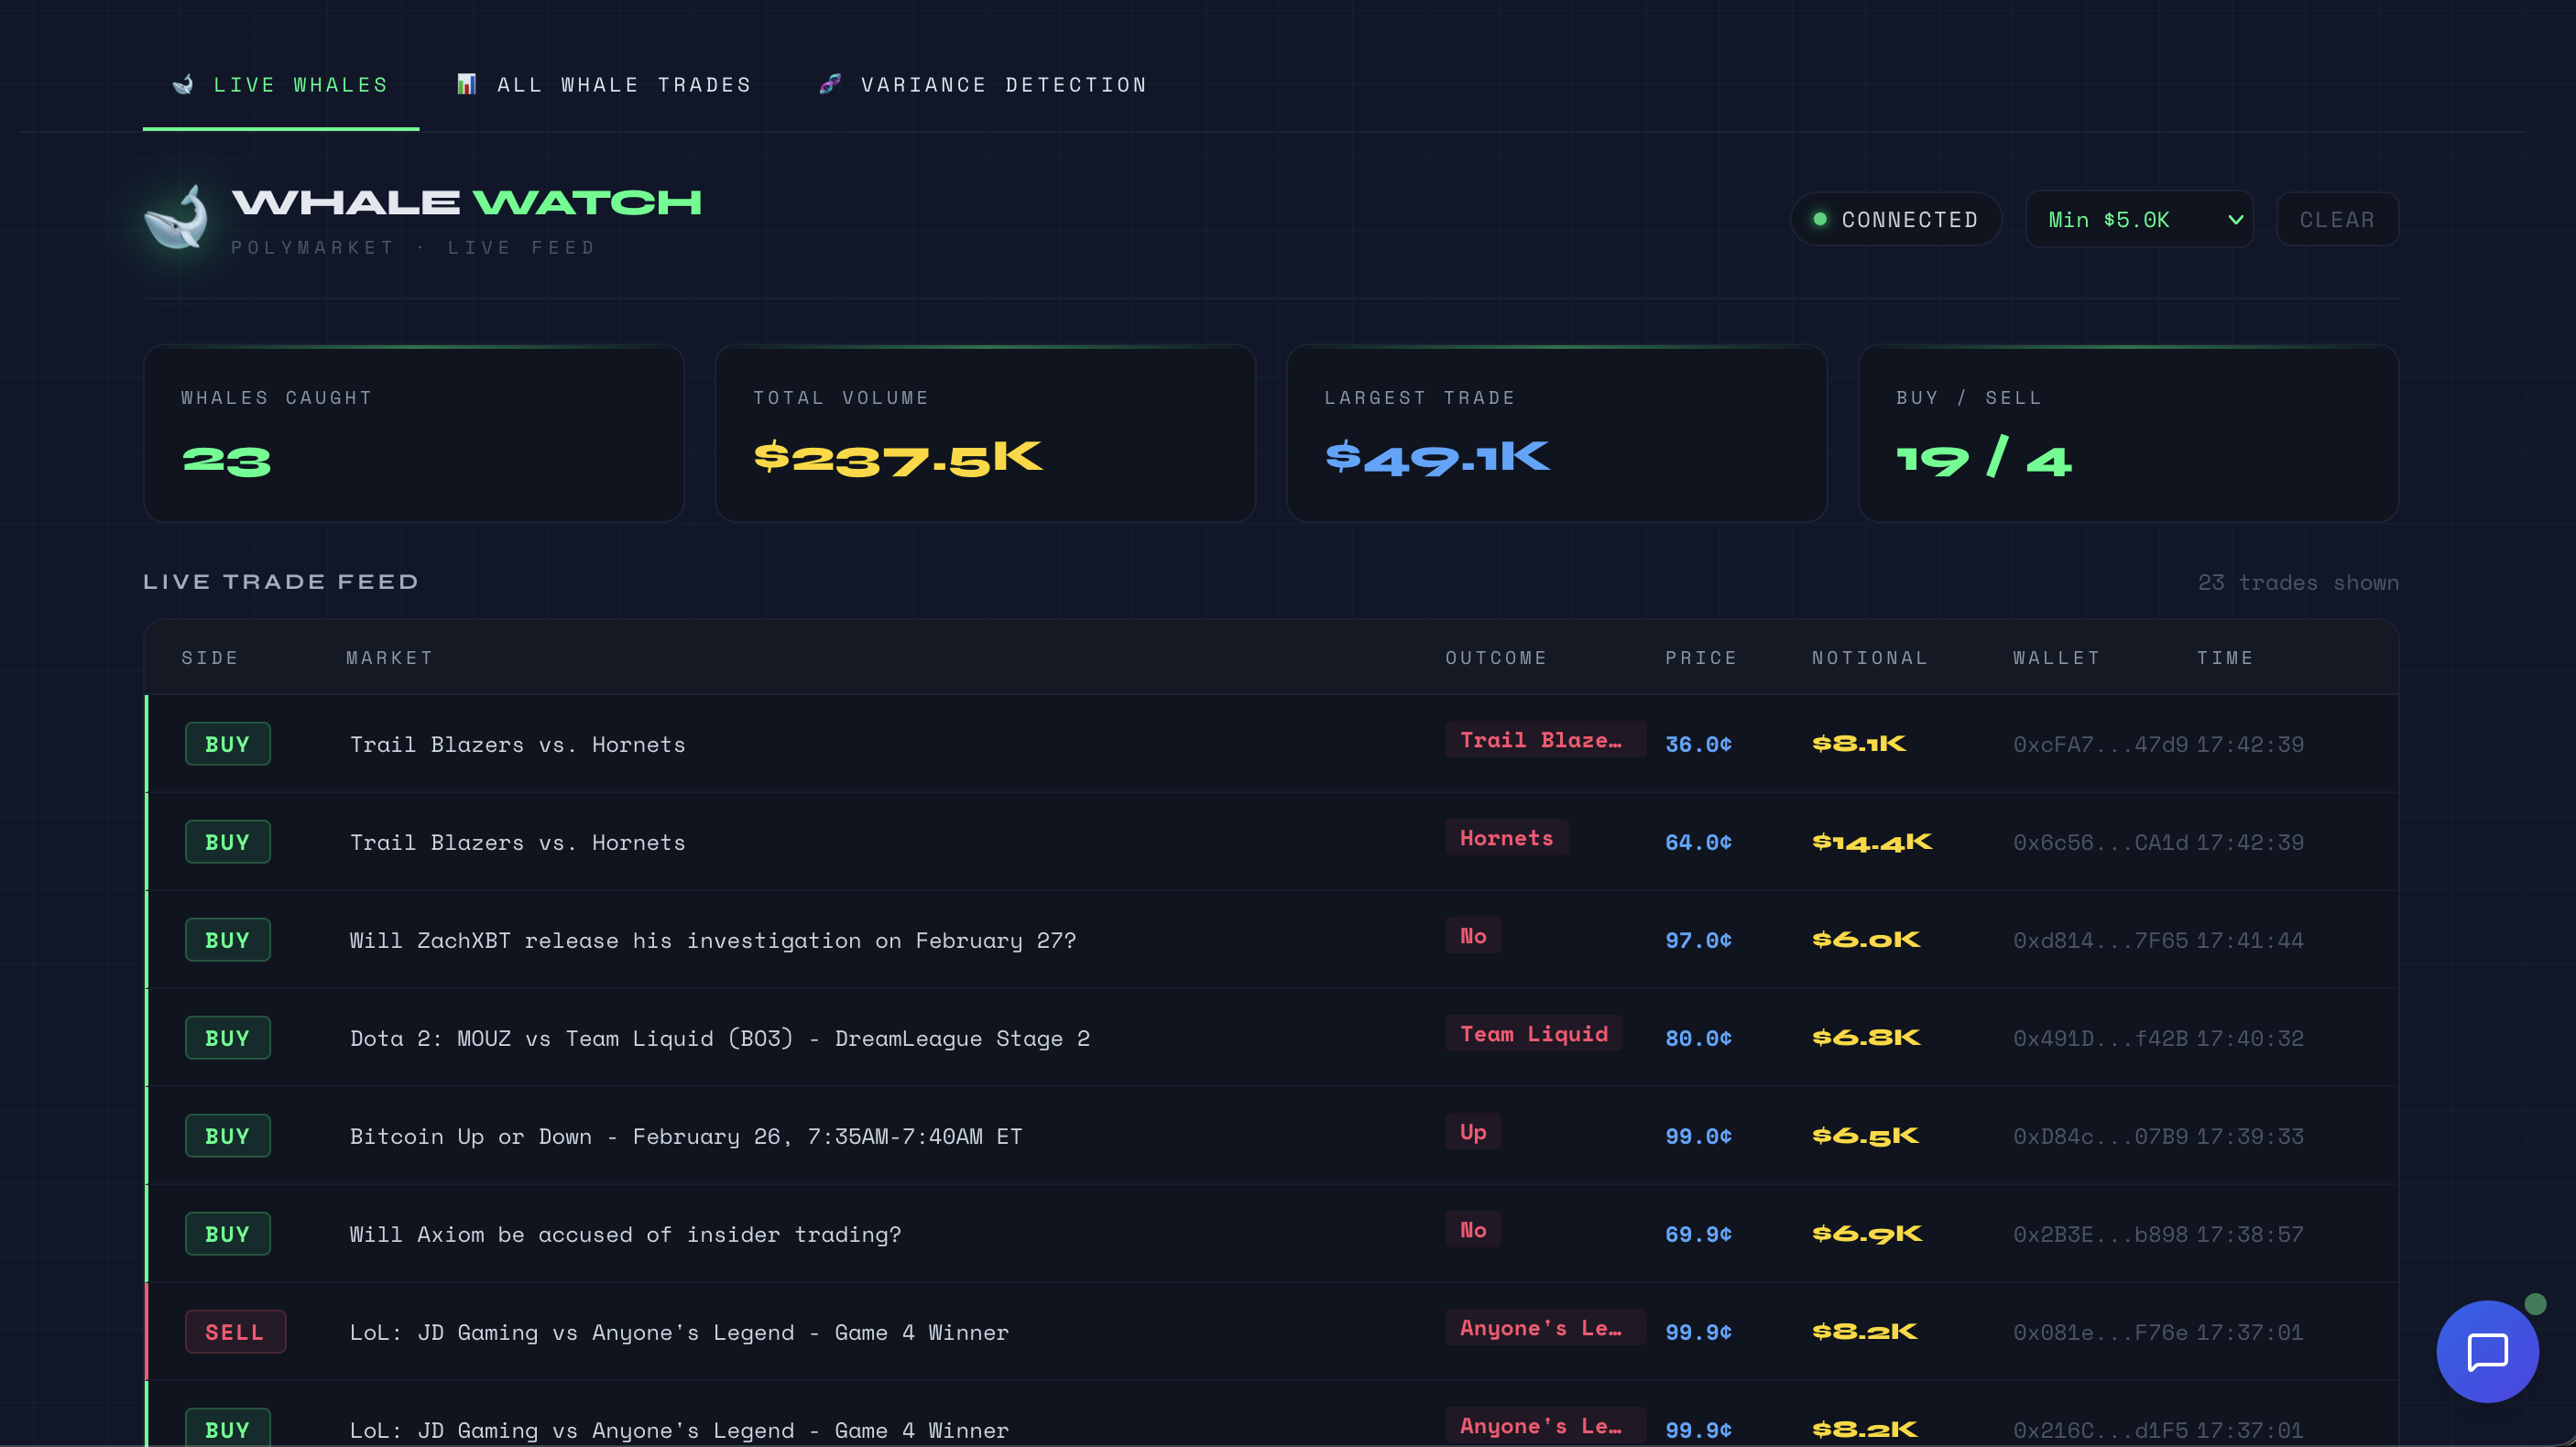Click the dropdown chevron arrow
Viewport: 2576px width, 1447px height.
(x=2236, y=220)
